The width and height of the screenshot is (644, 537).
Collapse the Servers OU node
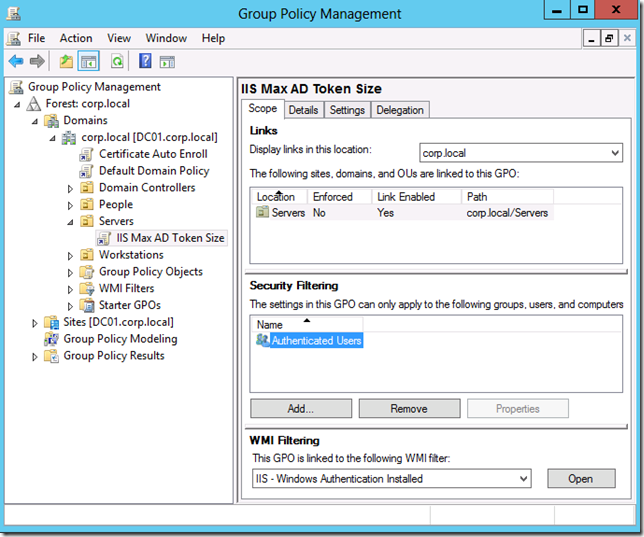pos(70,221)
